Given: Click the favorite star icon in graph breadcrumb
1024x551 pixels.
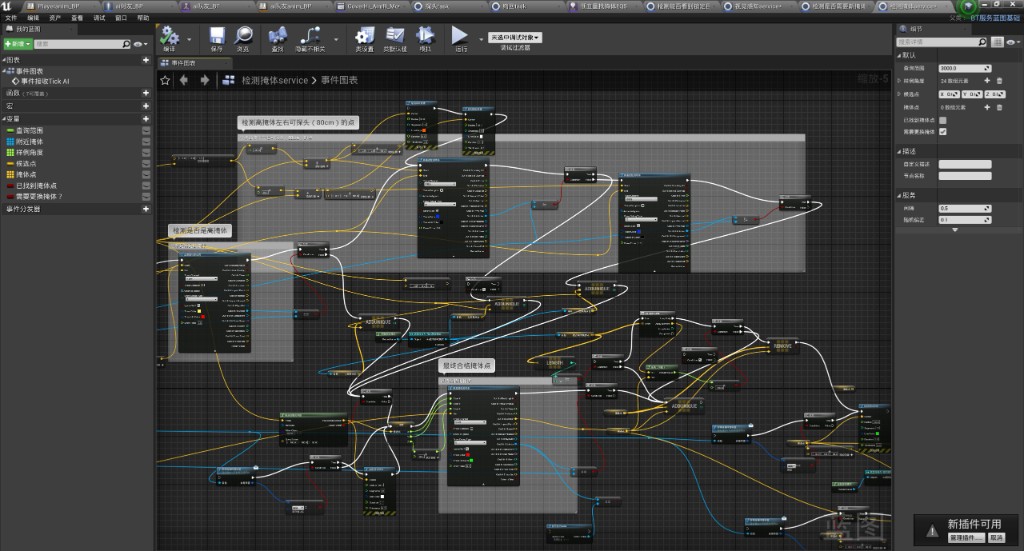Looking at the screenshot, I should click(165, 80).
